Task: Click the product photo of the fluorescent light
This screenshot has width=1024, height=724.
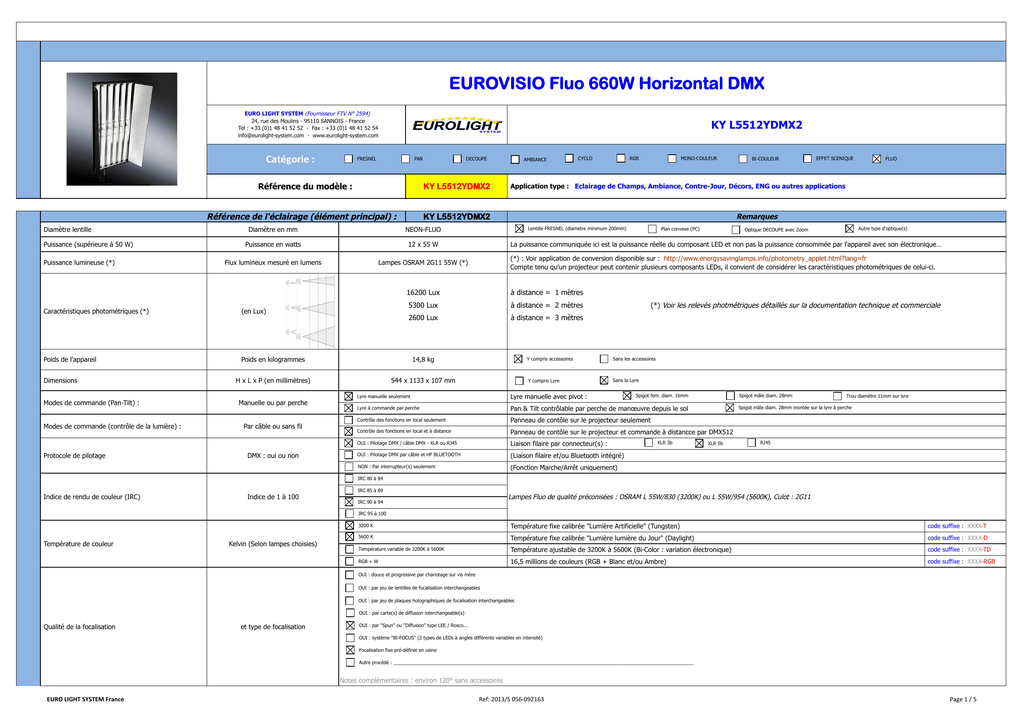Action: click(x=121, y=129)
